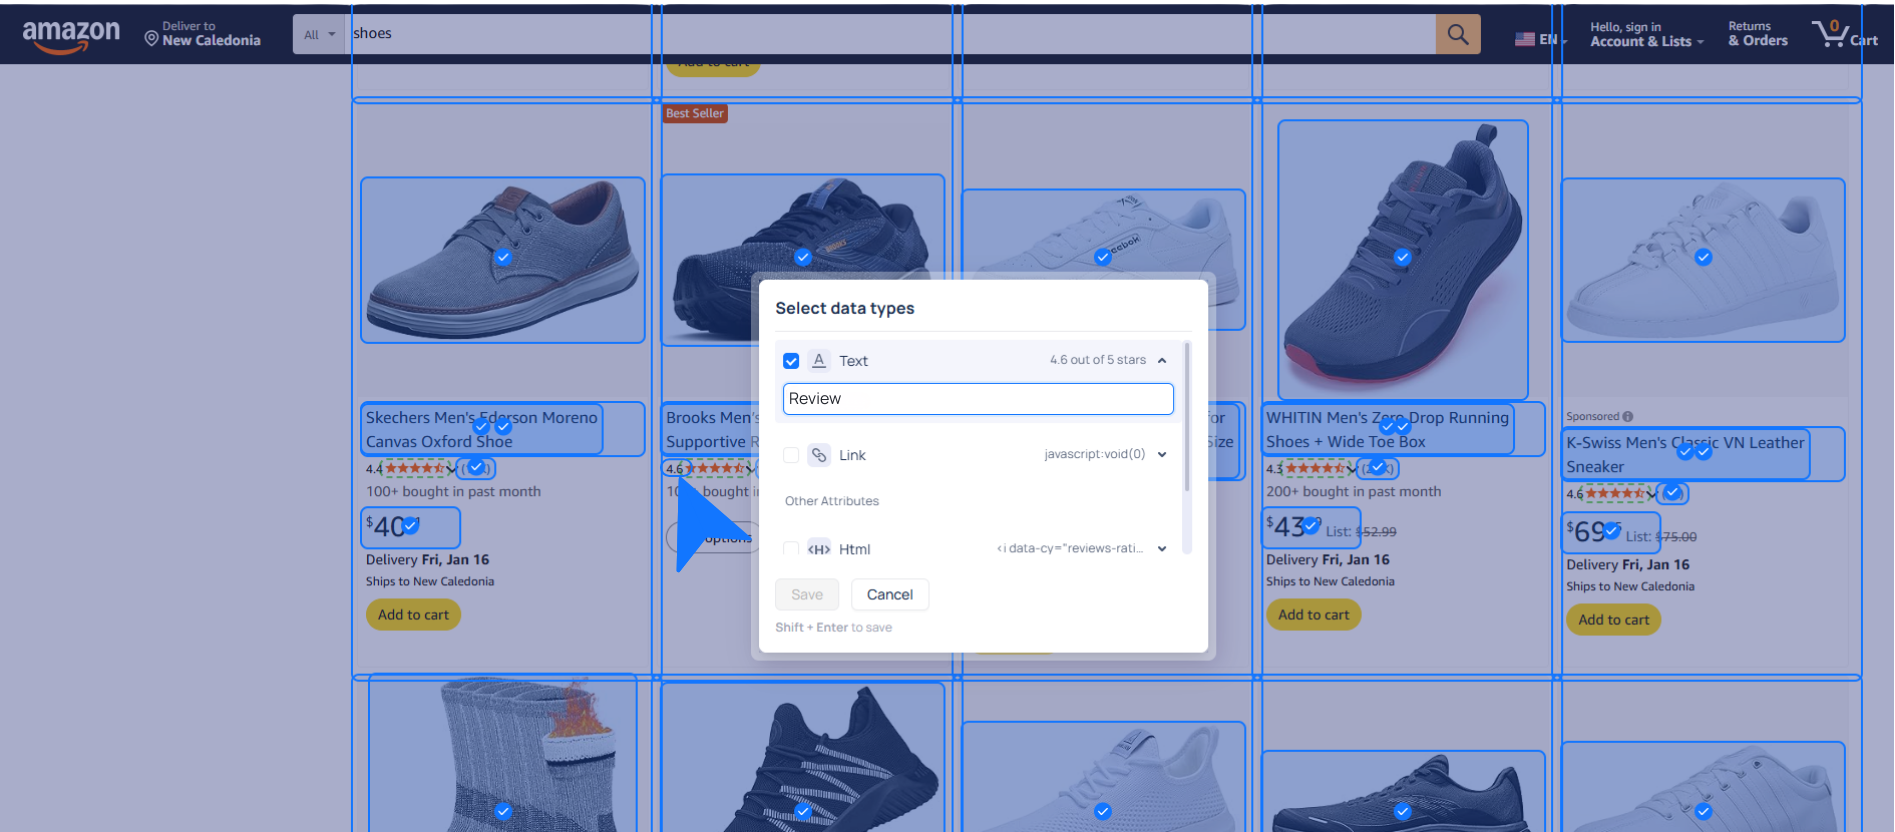
Task: Expand the Link row chevron
Action: [1162, 455]
